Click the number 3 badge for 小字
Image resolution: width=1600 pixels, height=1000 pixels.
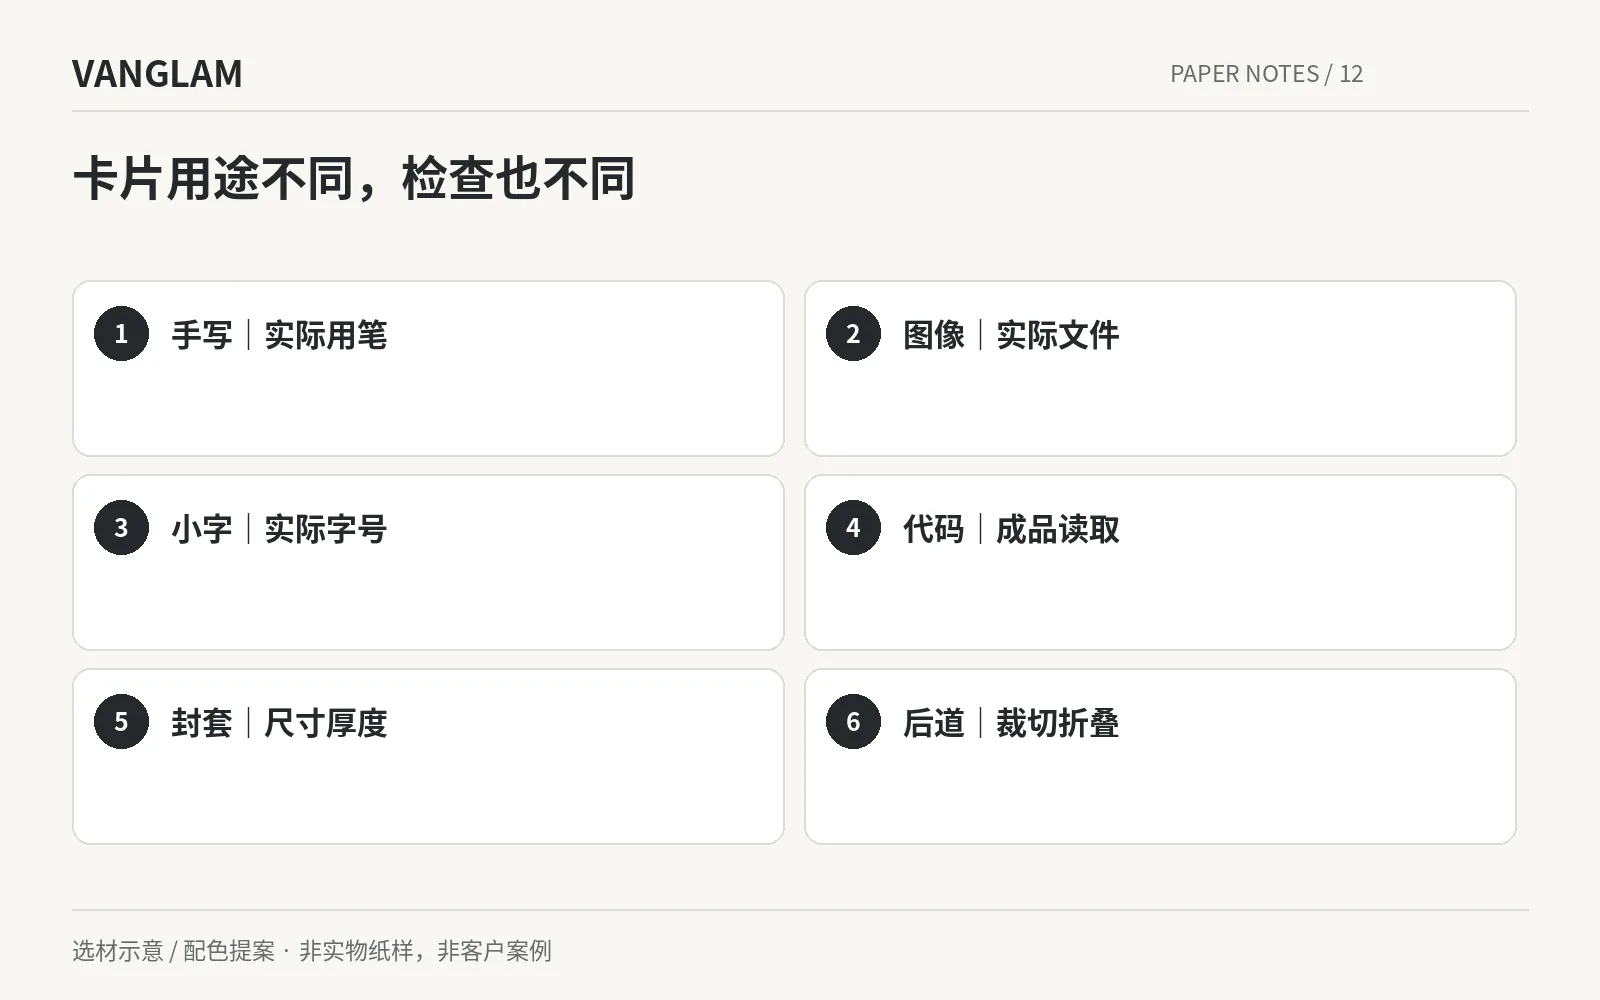point(121,528)
